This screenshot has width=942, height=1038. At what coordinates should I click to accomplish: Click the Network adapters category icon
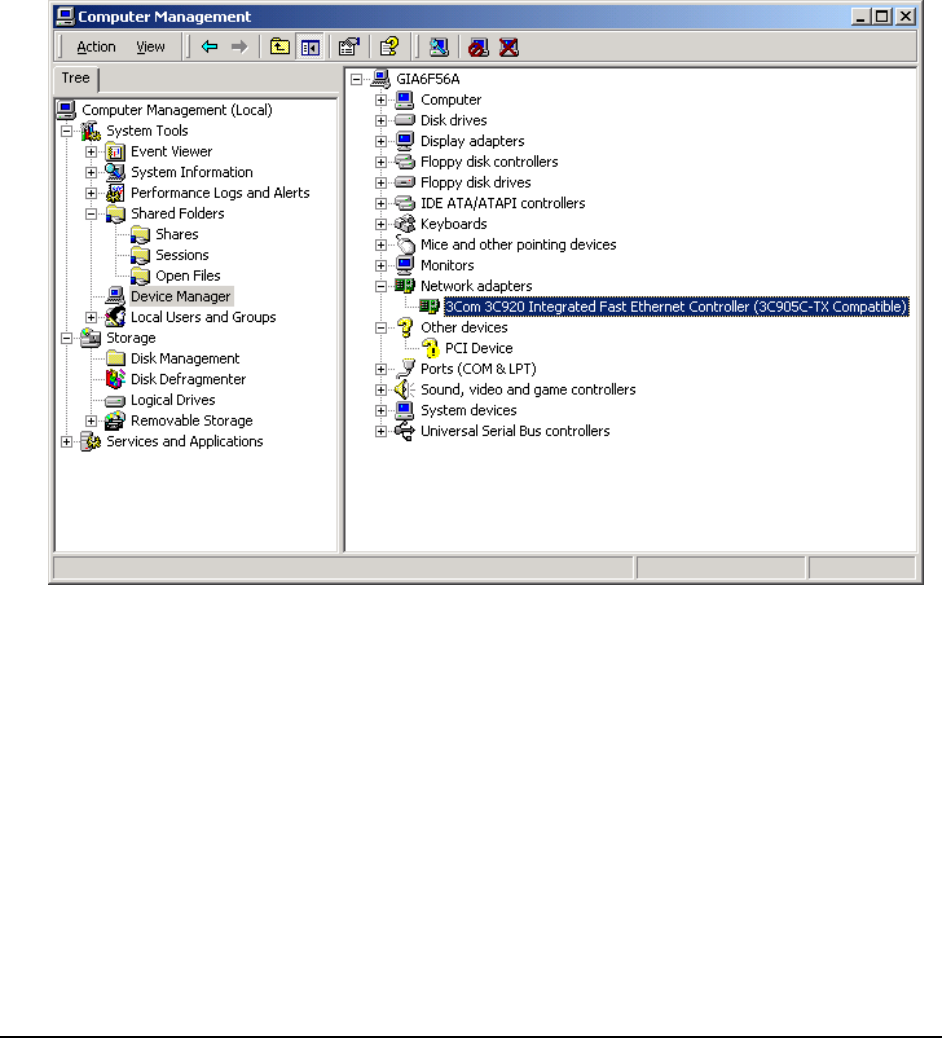coord(404,286)
